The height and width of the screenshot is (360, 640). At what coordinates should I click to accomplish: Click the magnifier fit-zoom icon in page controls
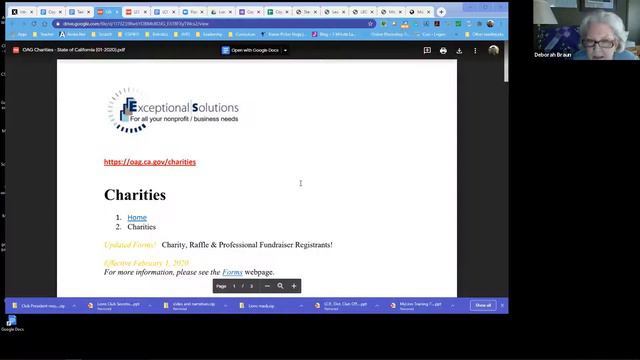pyautogui.click(x=280, y=286)
